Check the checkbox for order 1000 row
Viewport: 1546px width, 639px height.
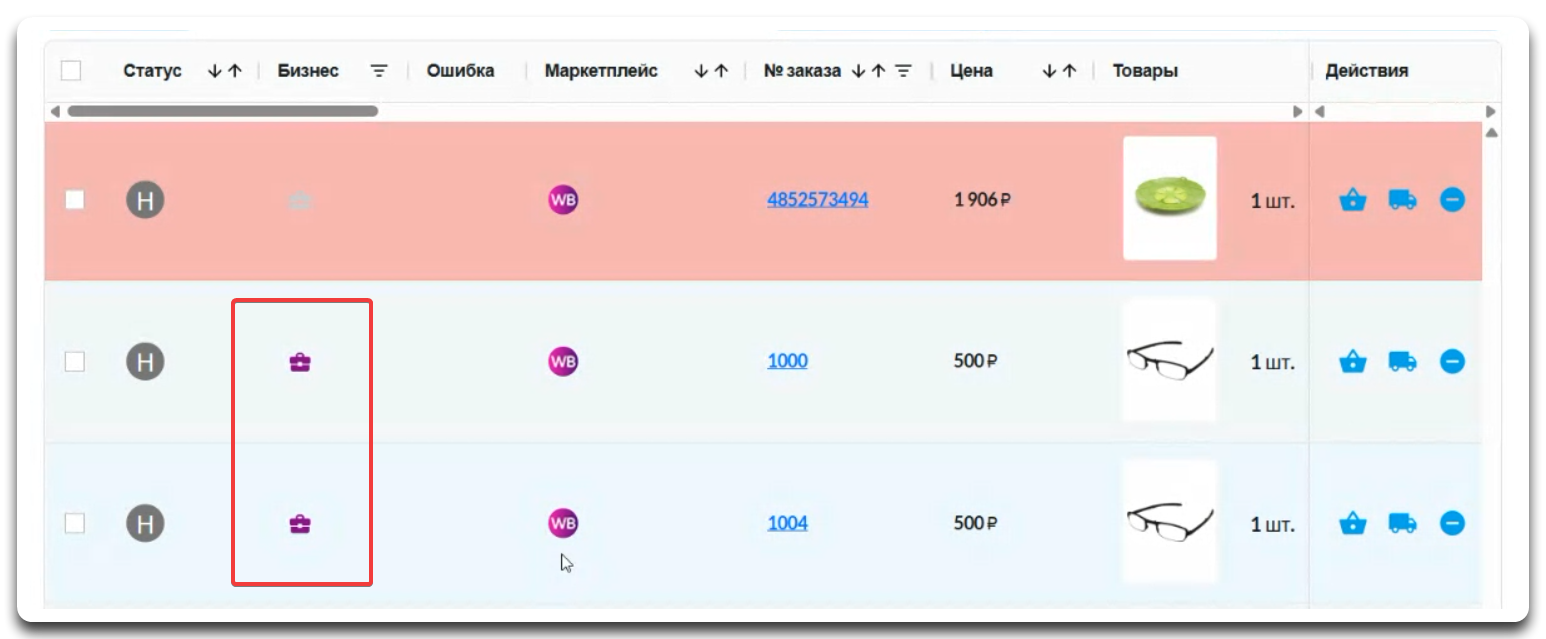75,361
